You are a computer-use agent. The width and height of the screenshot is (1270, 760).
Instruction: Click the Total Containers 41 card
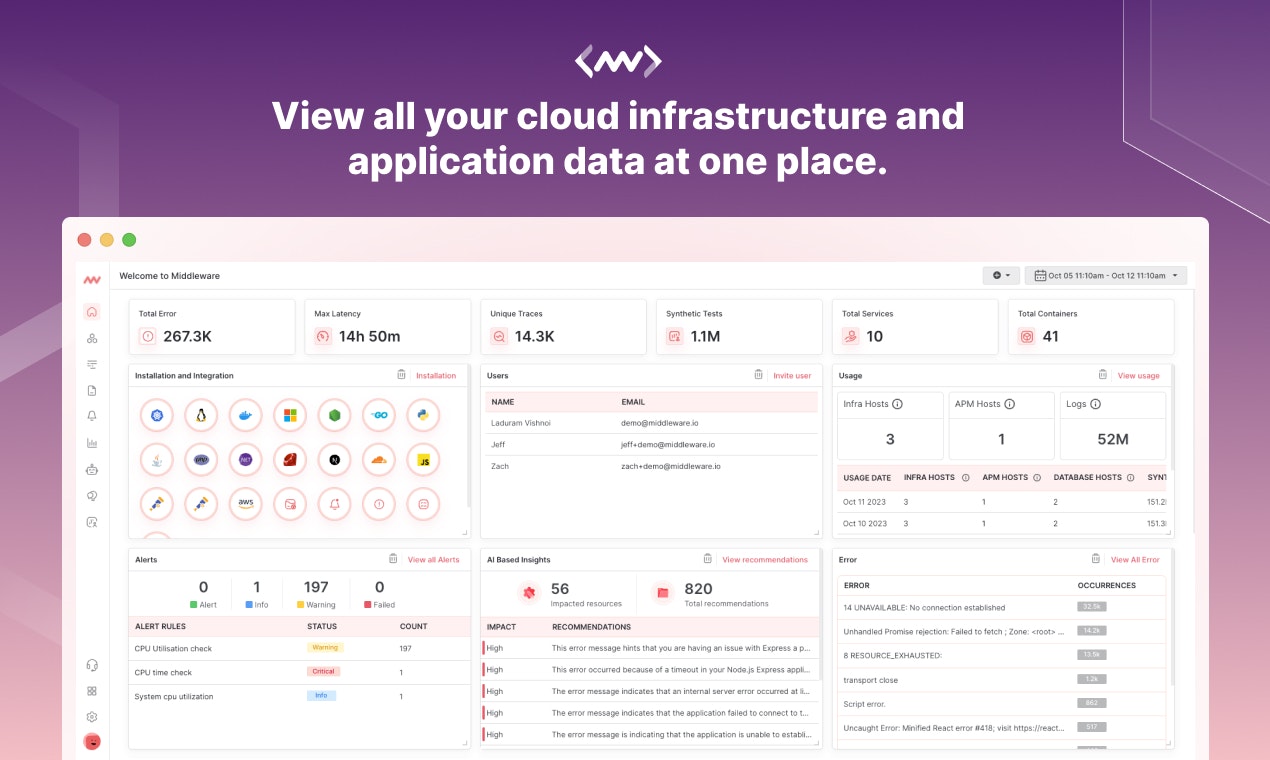tap(1091, 326)
